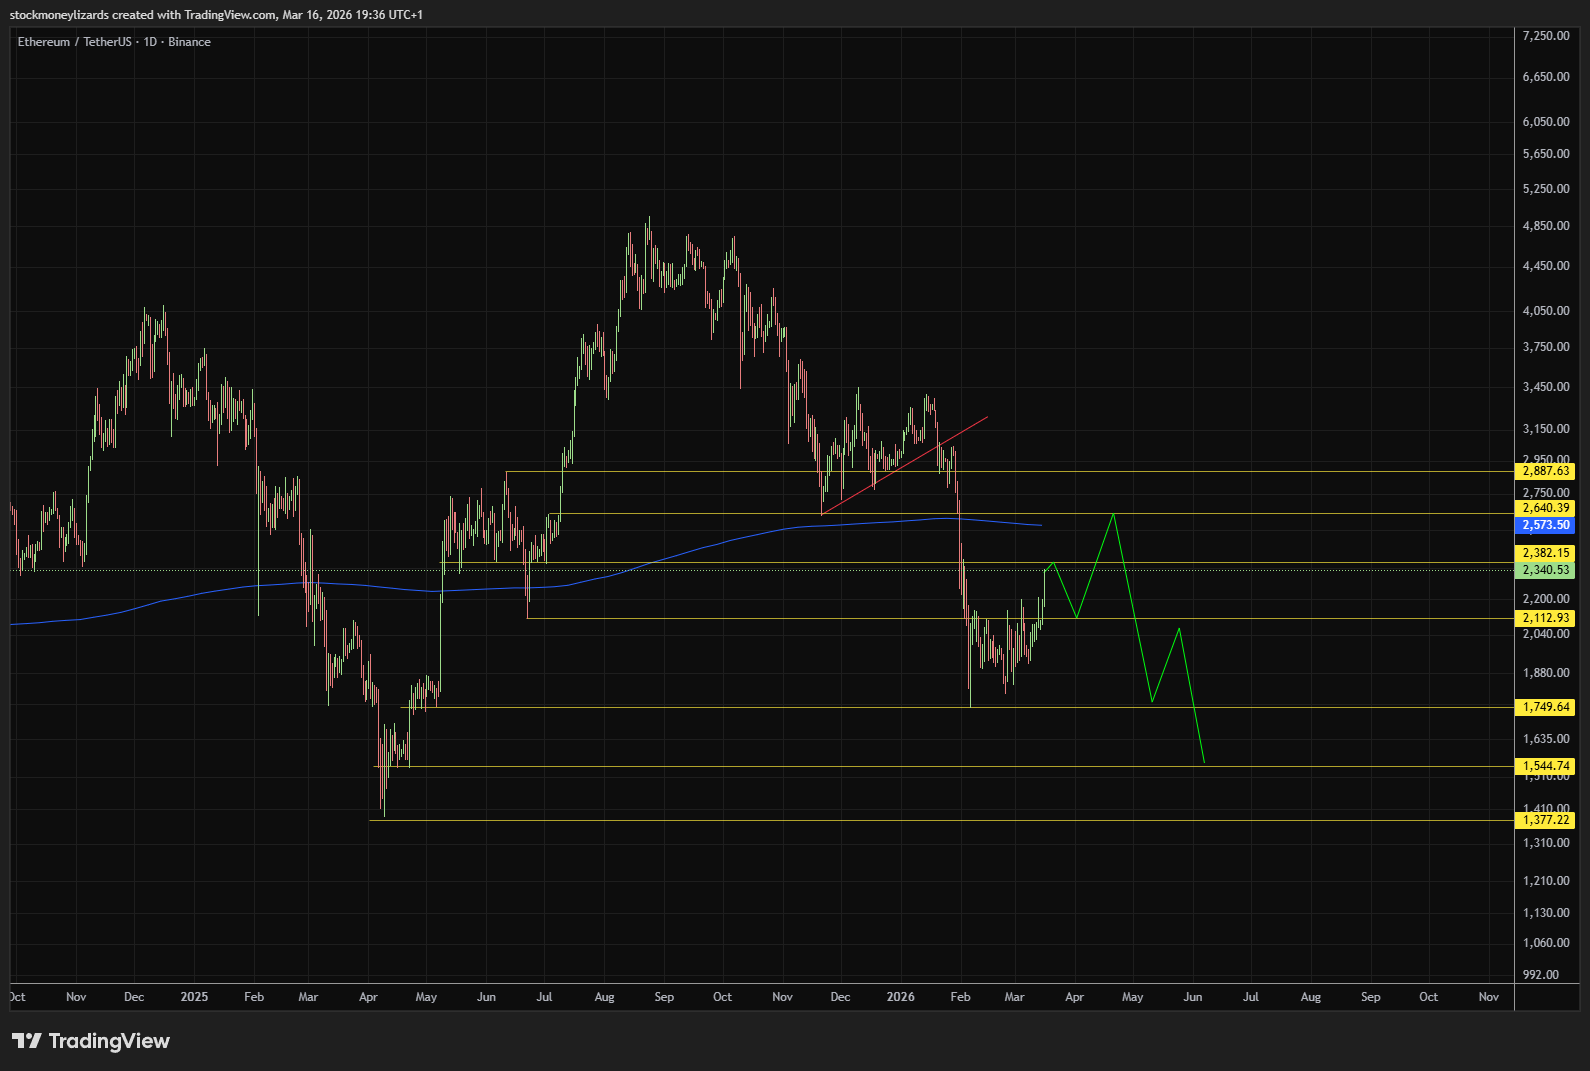Click the TradingView wordmark text
This screenshot has height=1071, width=1590.
pos(109,1041)
